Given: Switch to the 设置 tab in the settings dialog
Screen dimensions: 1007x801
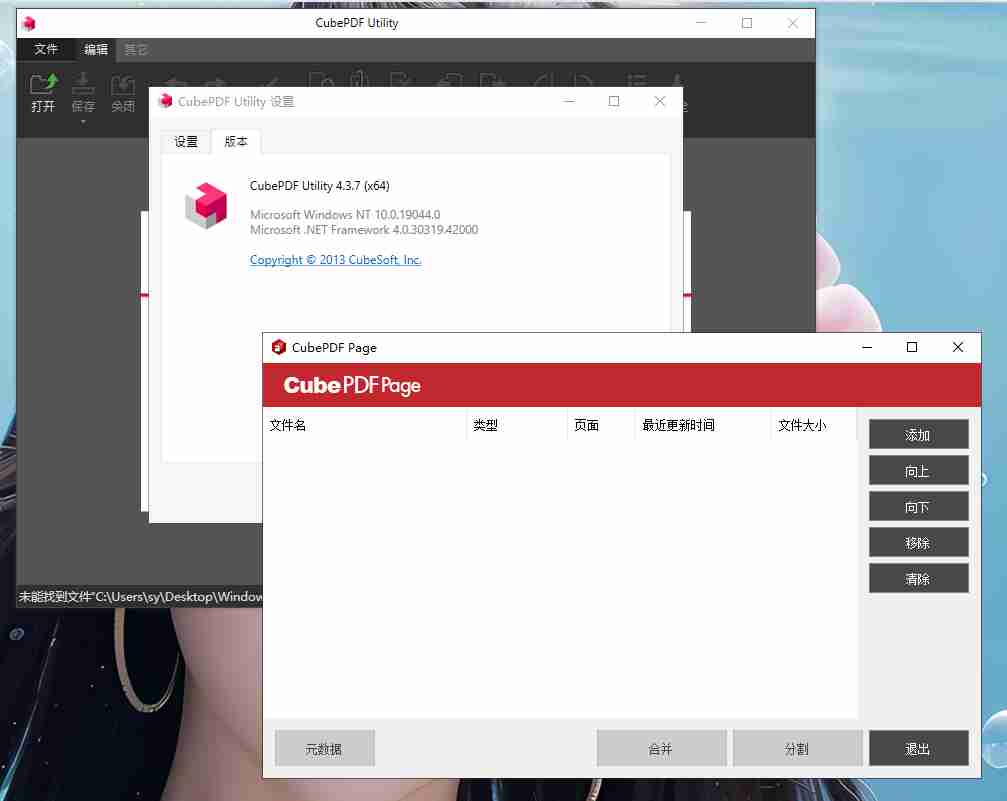Looking at the screenshot, I should point(186,142).
